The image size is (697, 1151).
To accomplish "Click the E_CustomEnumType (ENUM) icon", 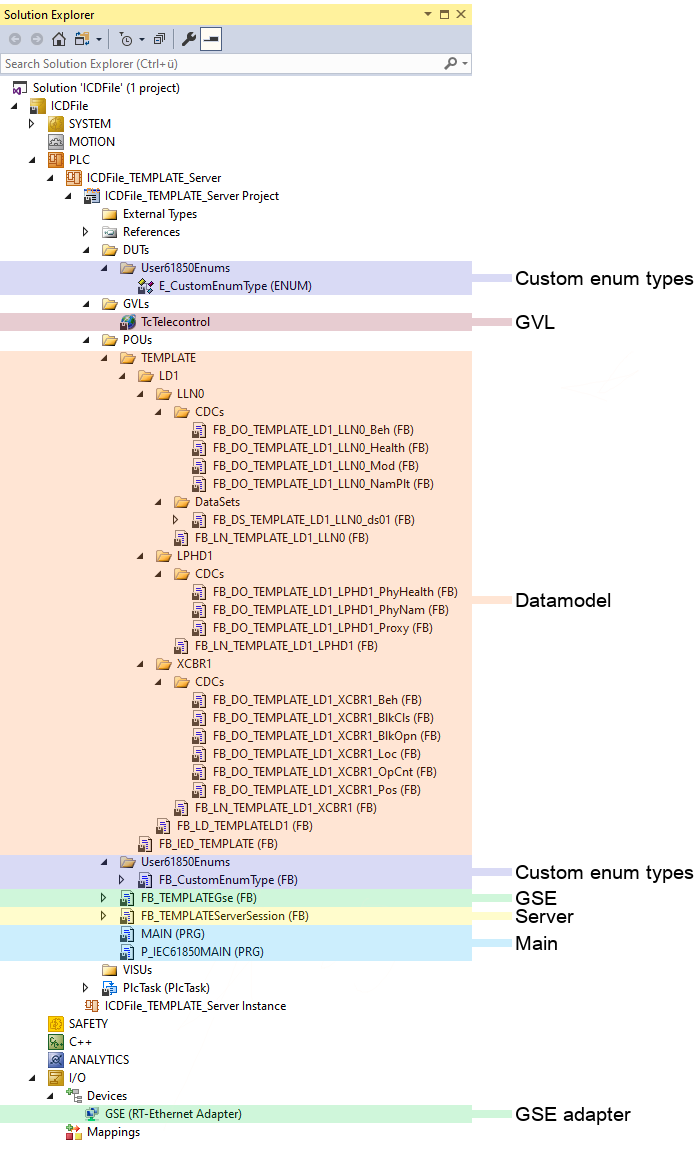I will coord(145,286).
